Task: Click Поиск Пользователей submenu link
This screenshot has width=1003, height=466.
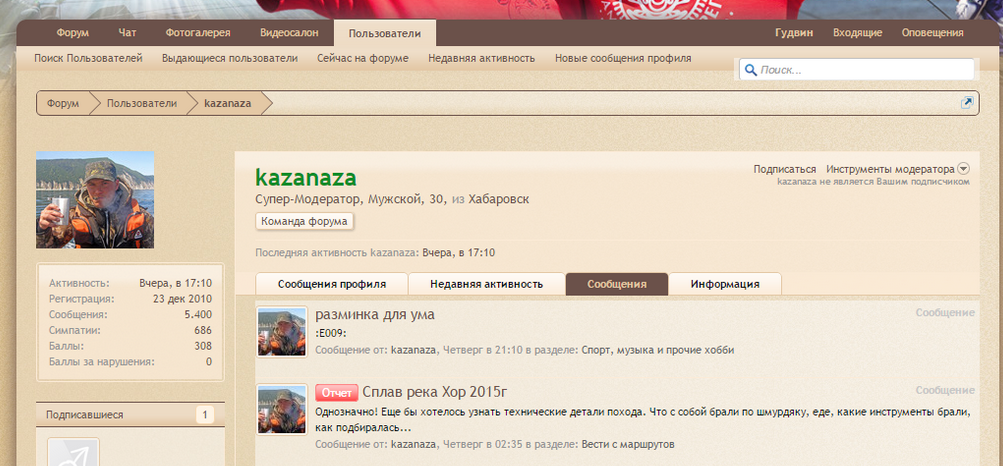Action: [x=88, y=58]
